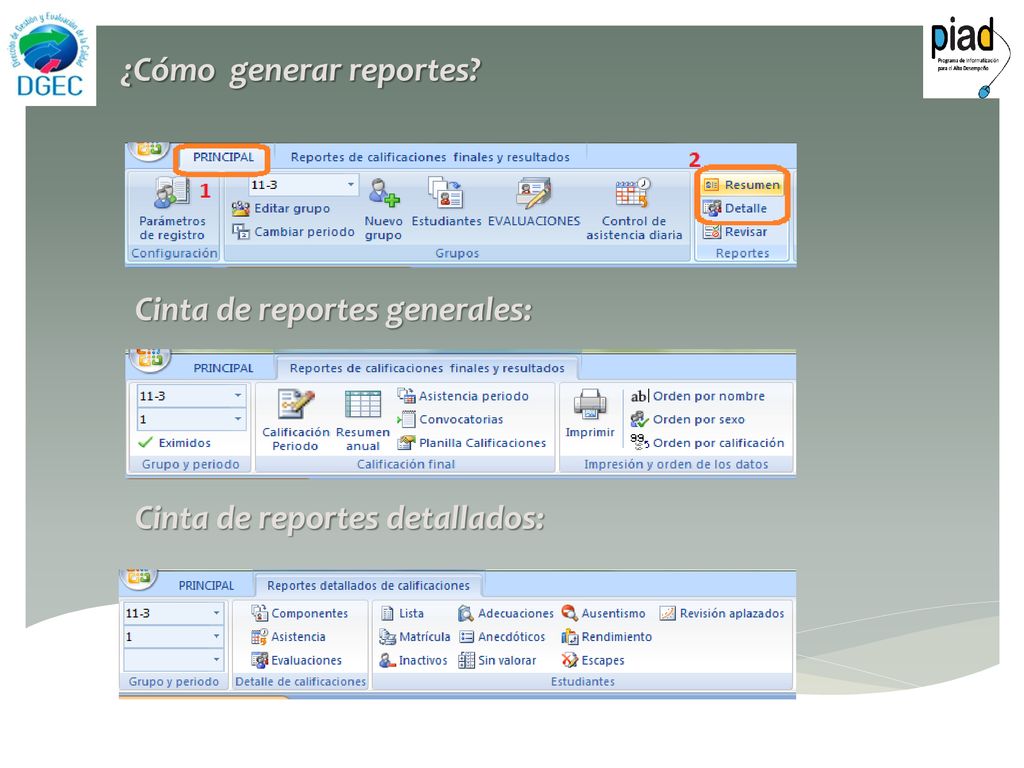Toggle the Eximidos checkmark option

point(174,443)
